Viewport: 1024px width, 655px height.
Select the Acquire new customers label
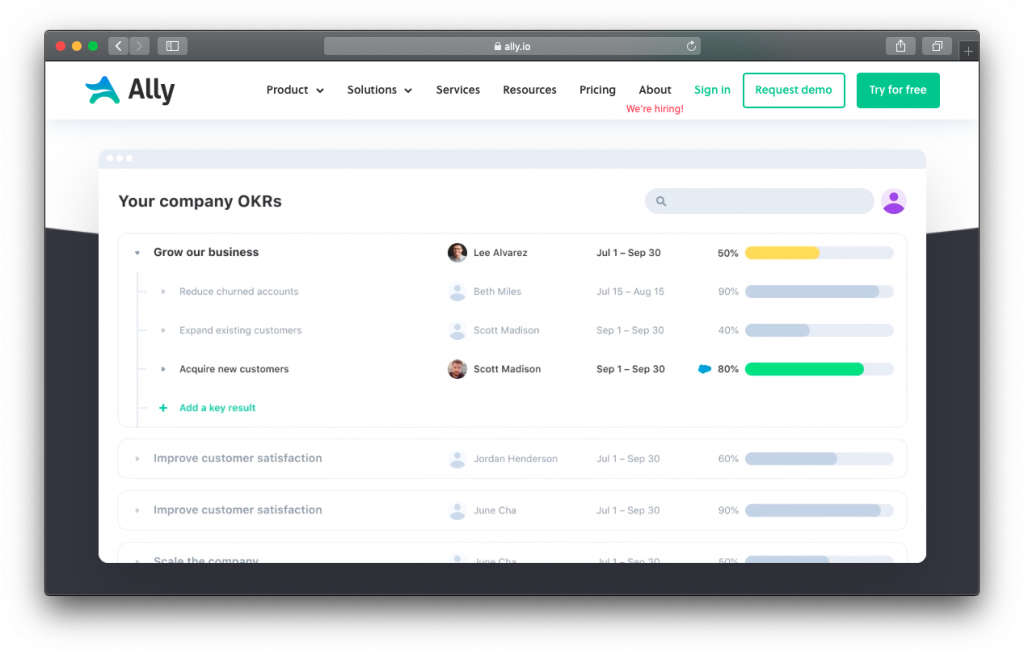point(234,369)
